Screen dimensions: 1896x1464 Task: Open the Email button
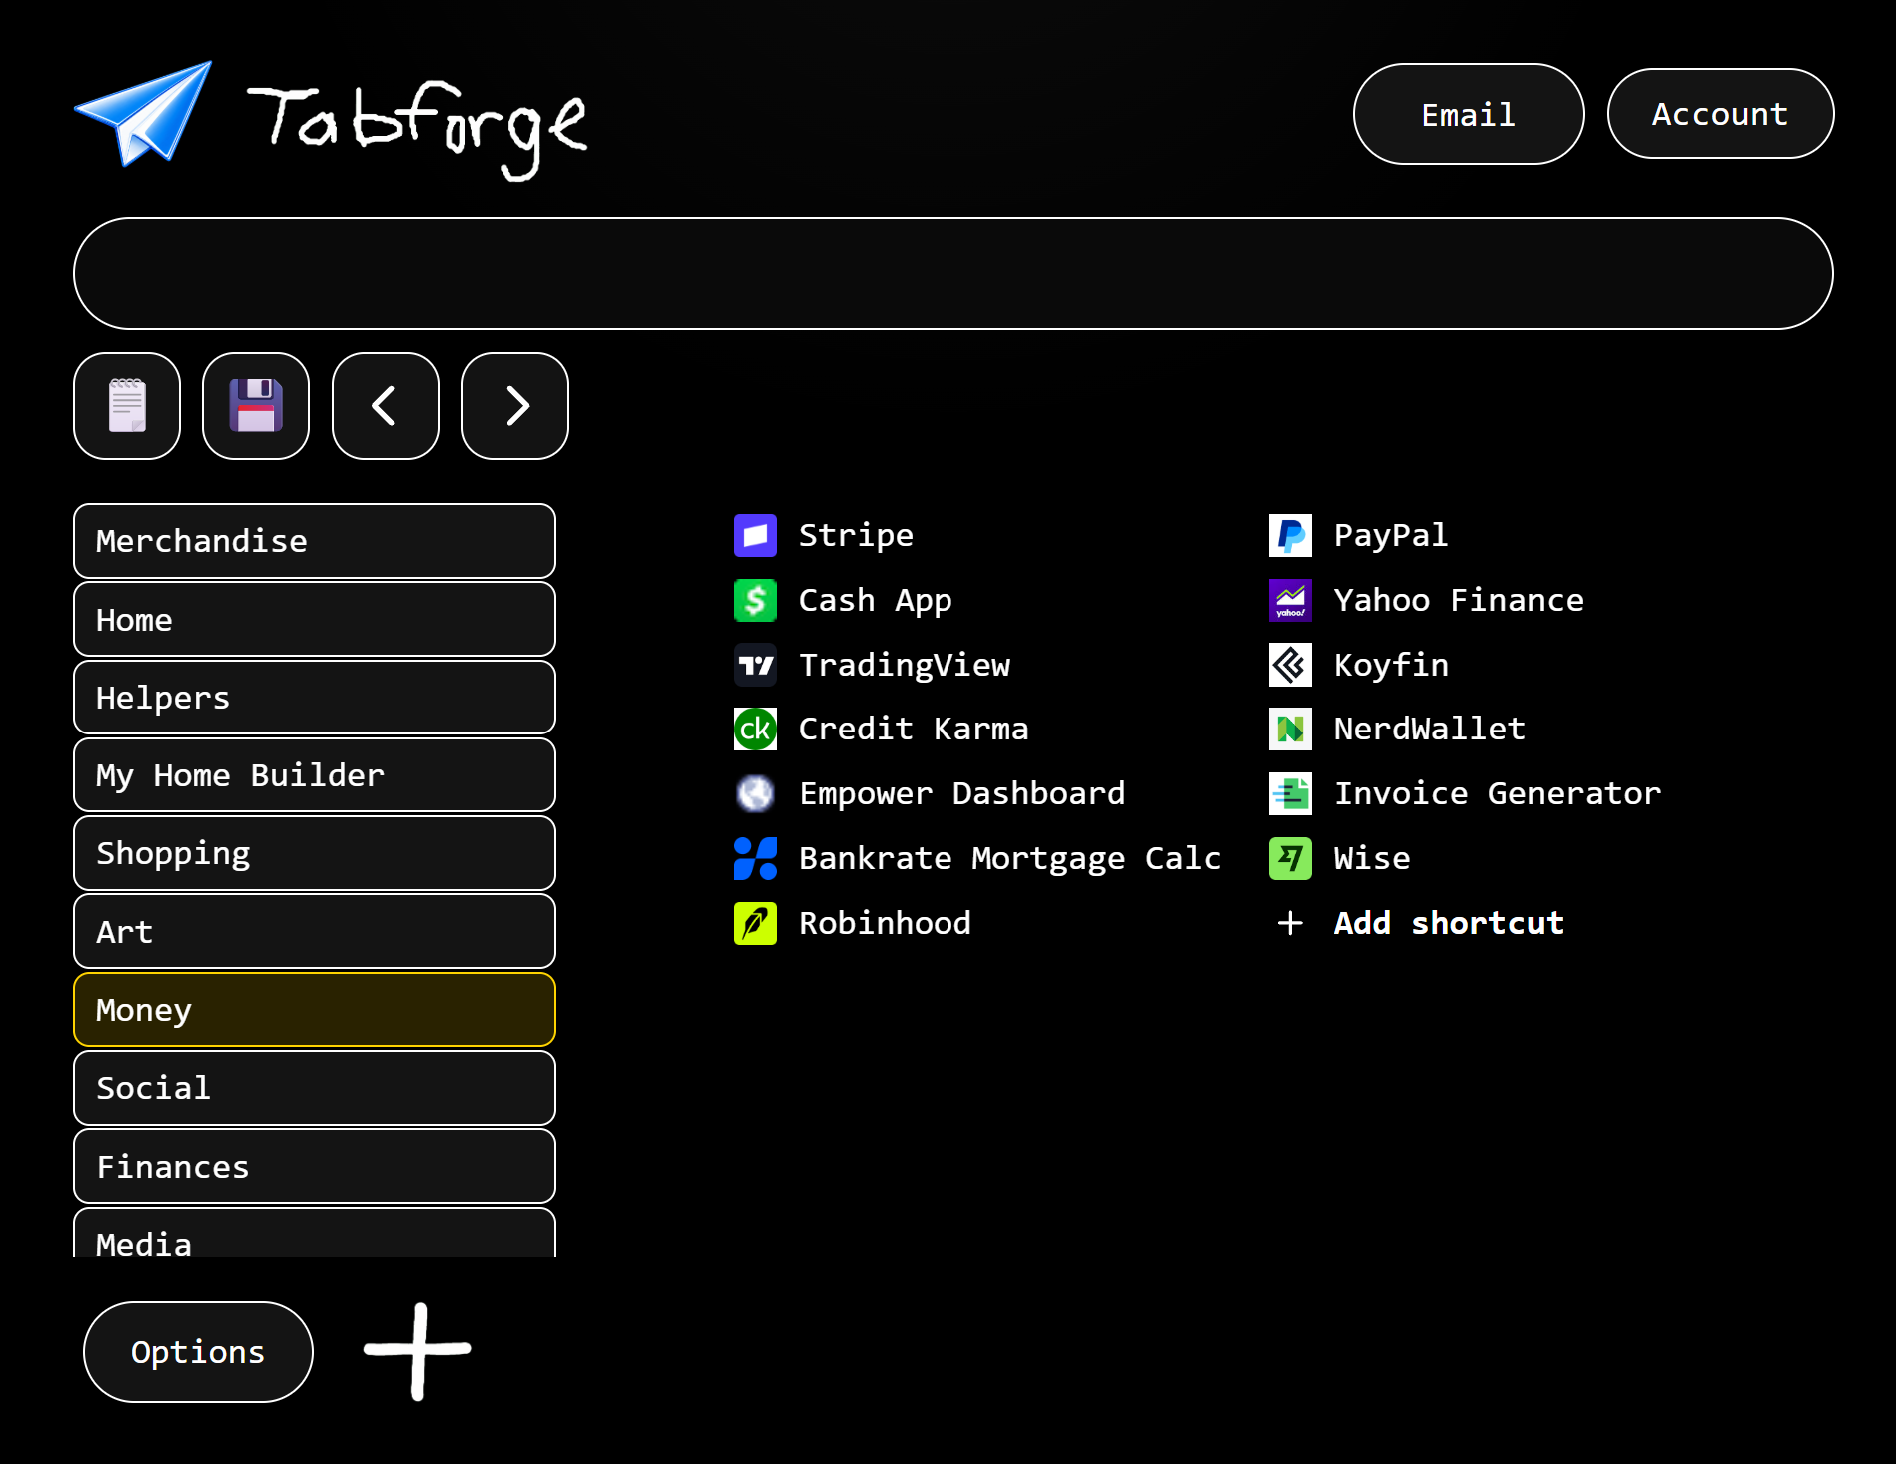(x=1468, y=114)
